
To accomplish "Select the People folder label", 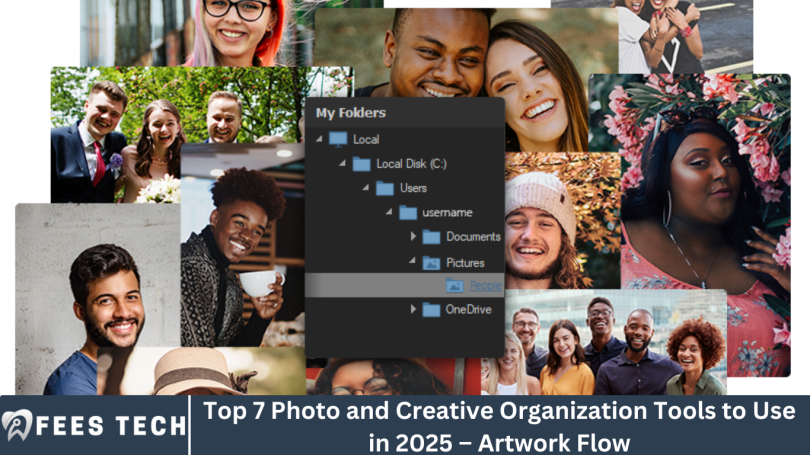I will [486, 286].
